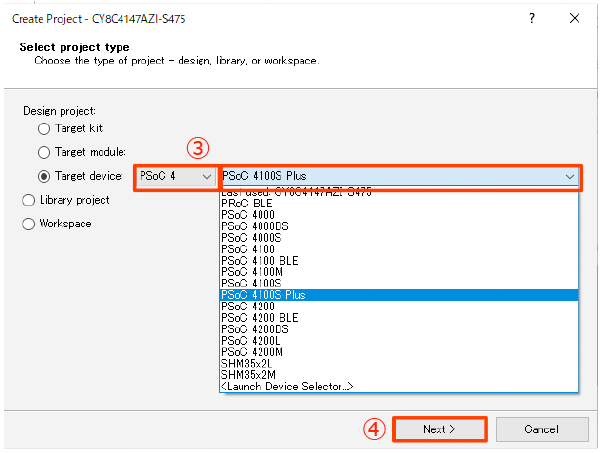The image size is (600, 453).
Task: Click the Cancel button
Action: click(x=542, y=429)
